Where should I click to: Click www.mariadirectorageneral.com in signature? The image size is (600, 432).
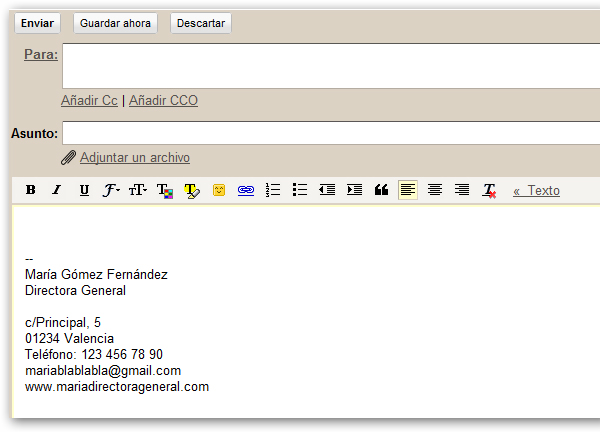point(117,387)
